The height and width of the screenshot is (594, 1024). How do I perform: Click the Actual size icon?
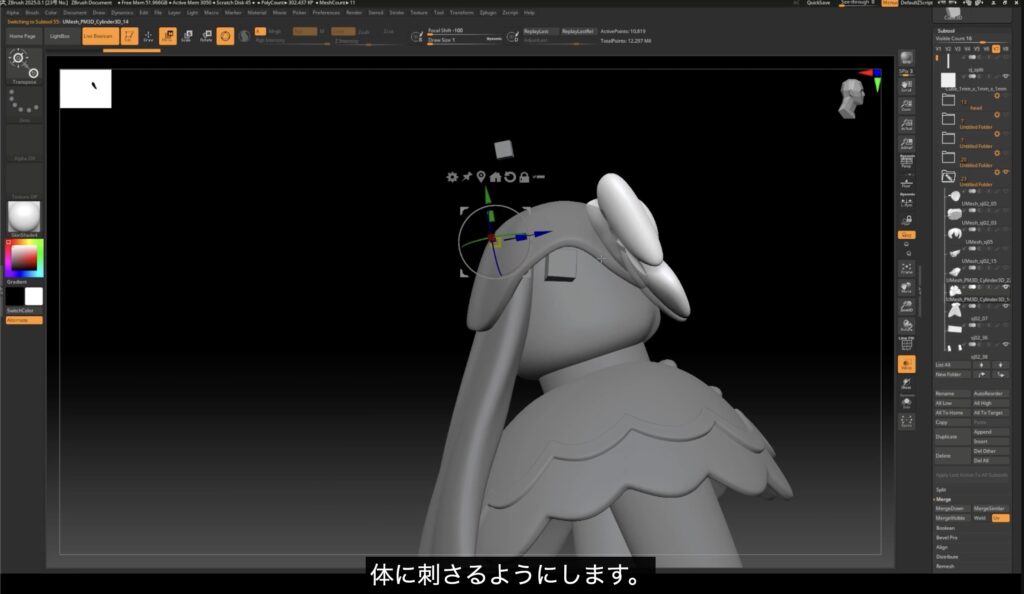point(906,124)
